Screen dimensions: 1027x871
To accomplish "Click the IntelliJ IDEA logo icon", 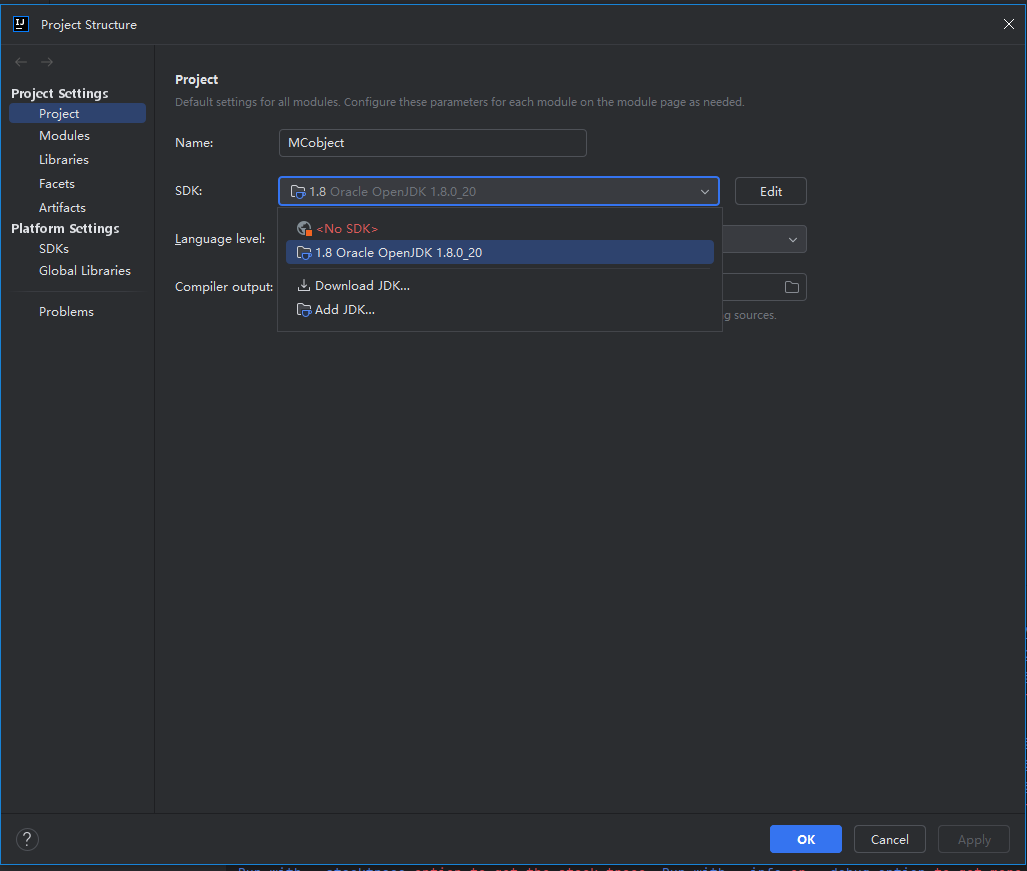I will (x=20, y=24).
